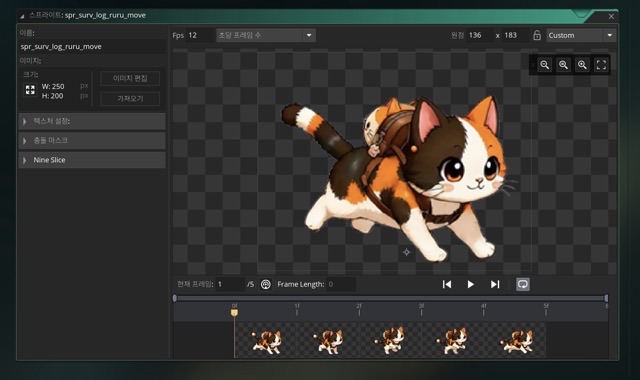Play the sprite animation
This screenshot has width=640, height=380.
pyautogui.click(x=471, y=284)
